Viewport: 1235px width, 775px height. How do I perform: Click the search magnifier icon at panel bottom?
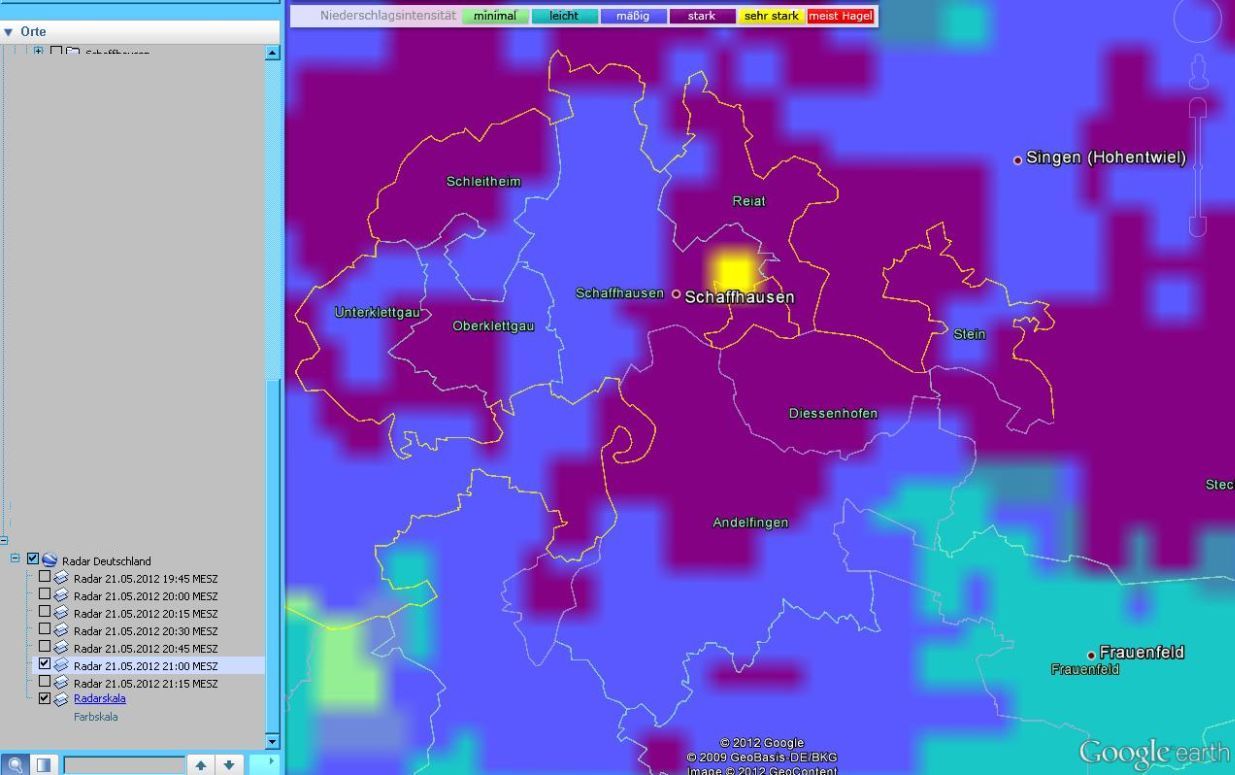15,765
